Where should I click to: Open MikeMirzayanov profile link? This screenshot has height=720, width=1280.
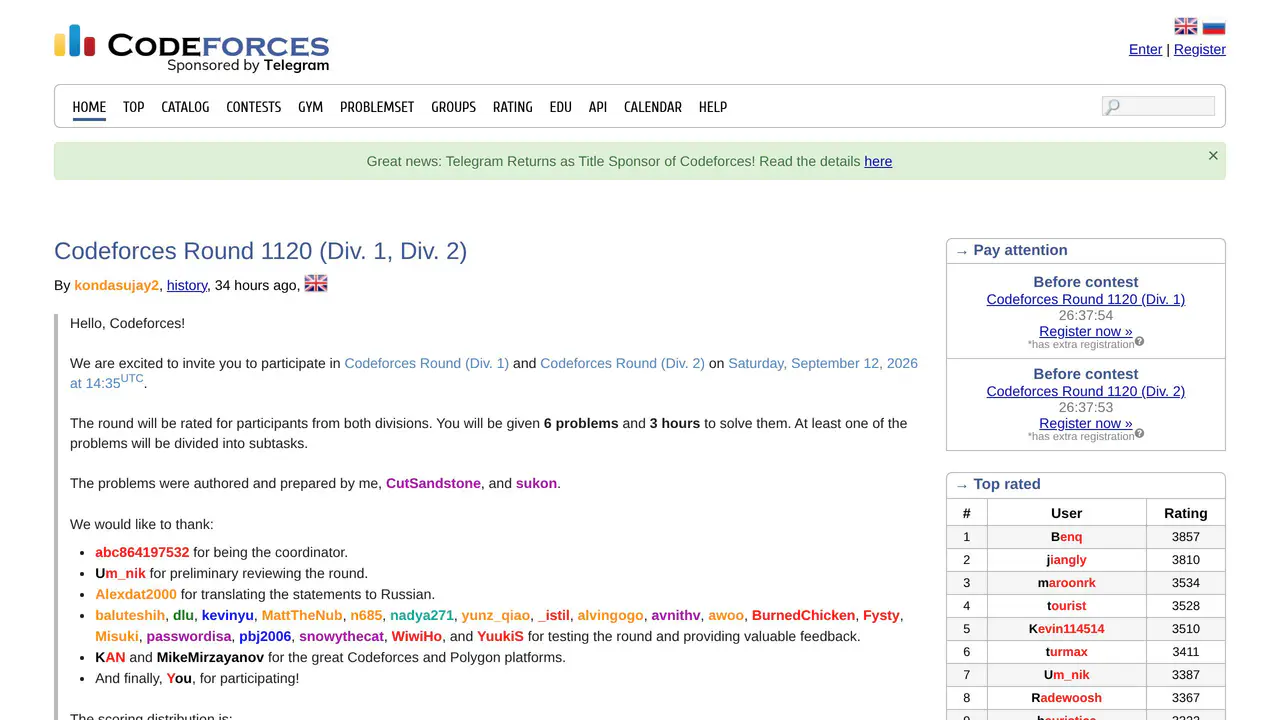tap(210, 657)
